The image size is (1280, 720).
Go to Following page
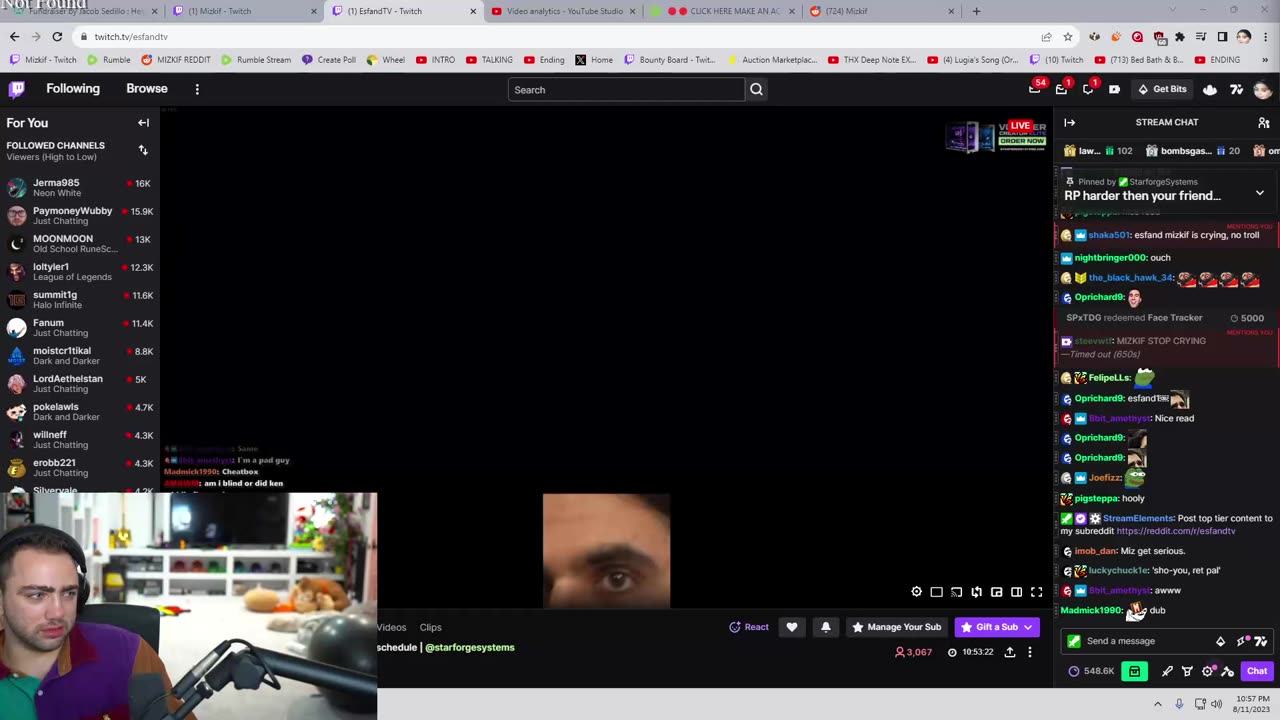point(73,89)
